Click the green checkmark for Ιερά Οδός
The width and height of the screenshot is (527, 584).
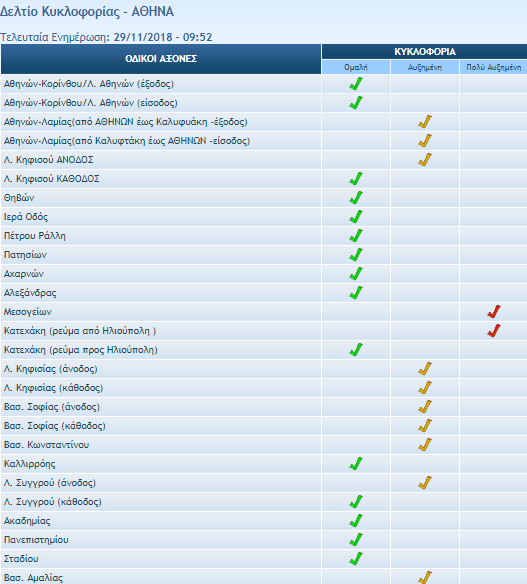356,217
